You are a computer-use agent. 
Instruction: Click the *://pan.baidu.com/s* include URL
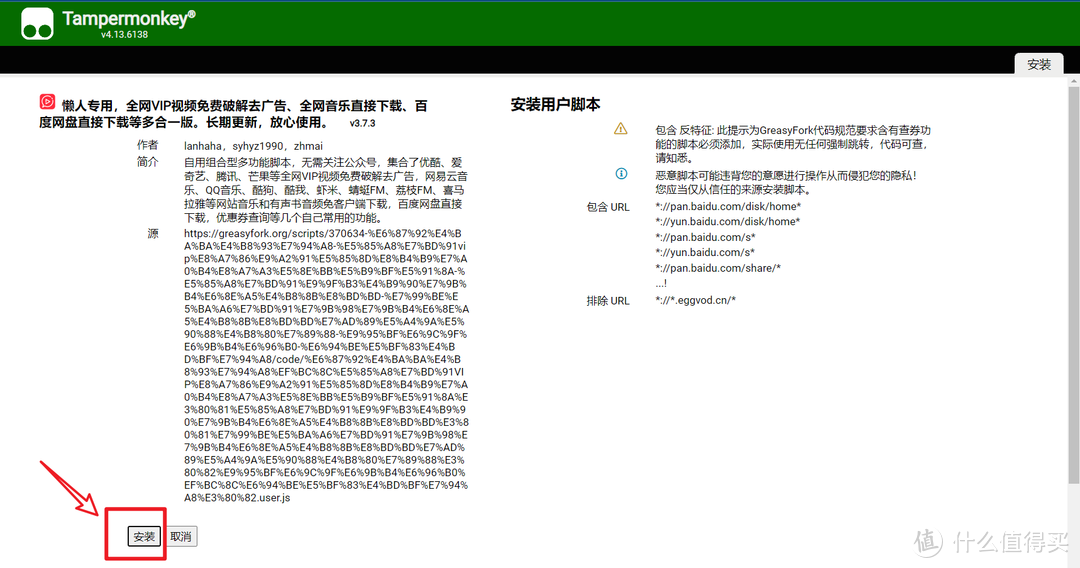tap(705, 238)
